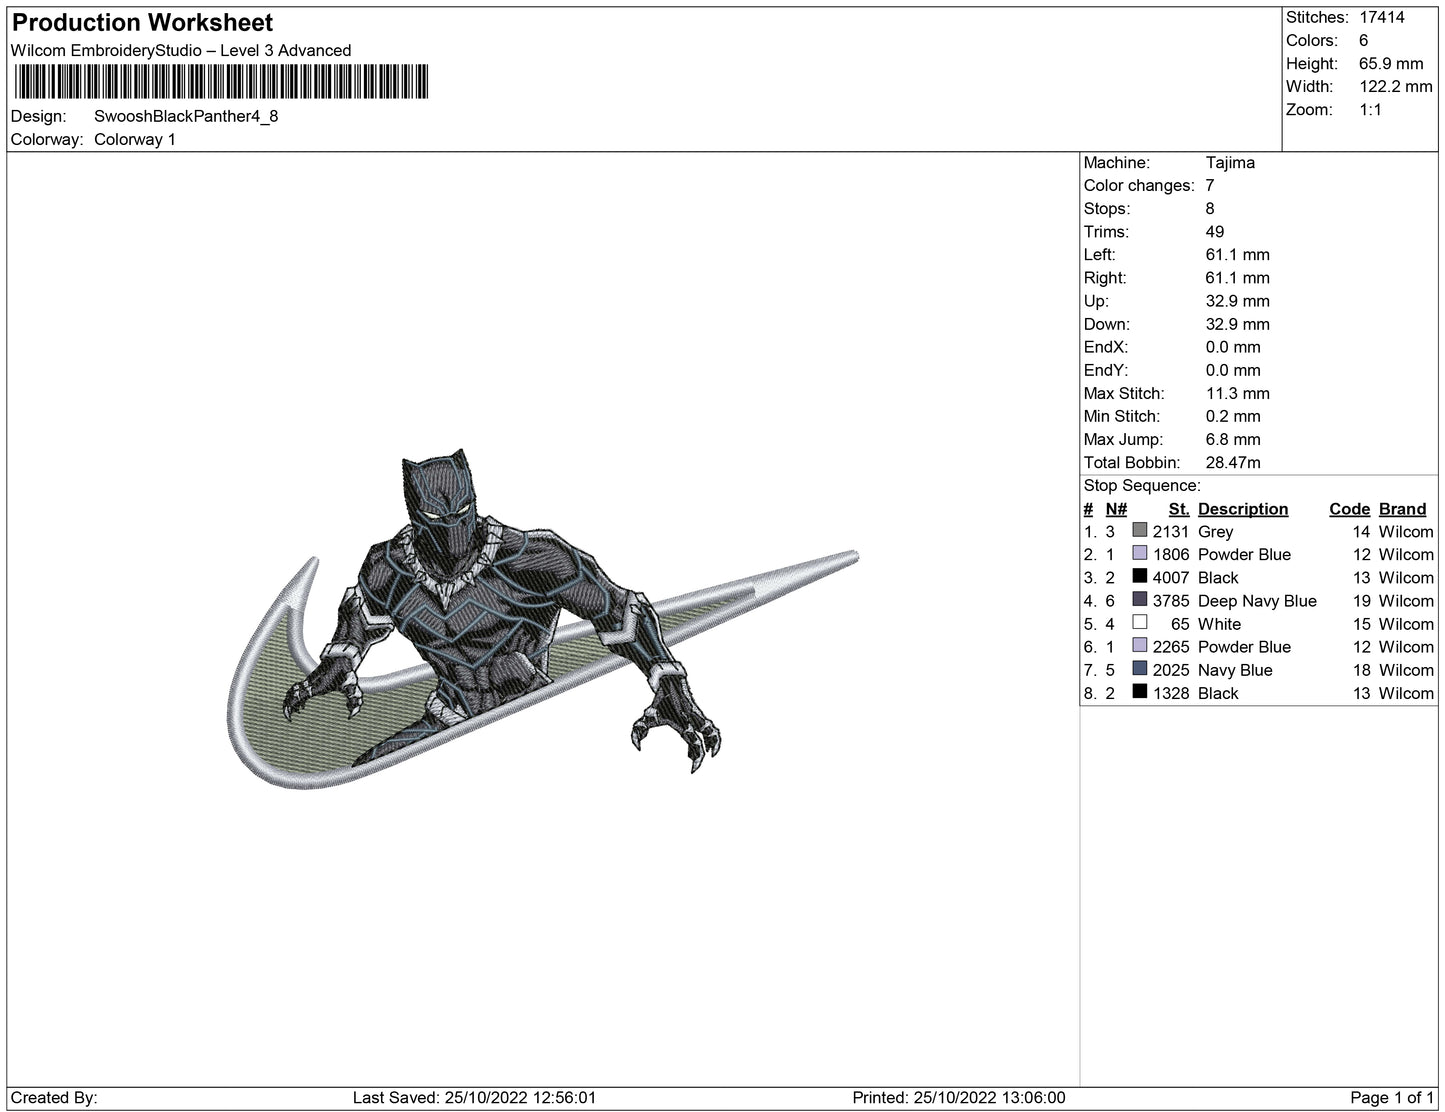Image resolution: width=1445 pixels, height=1112 pixels.
Task: Click the Zoom value 1:1
Action: tap(1371, 109)
